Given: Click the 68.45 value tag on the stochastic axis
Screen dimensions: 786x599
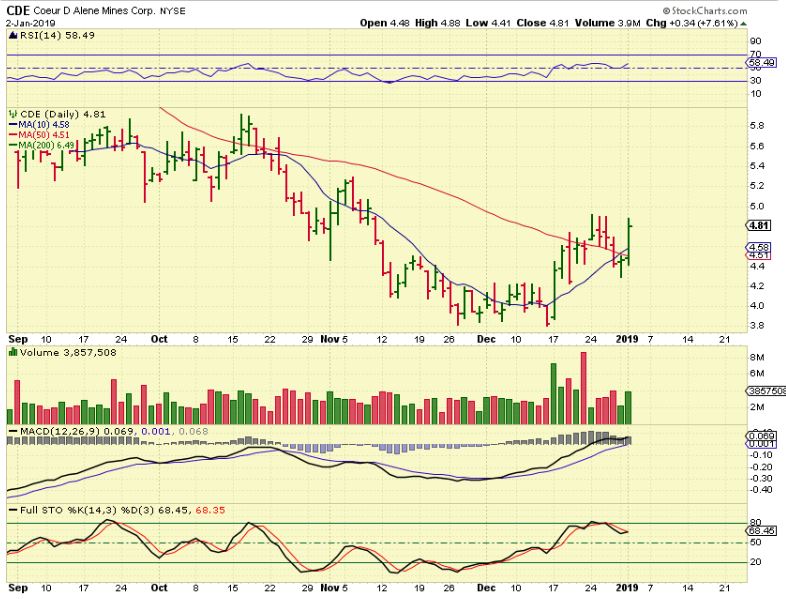Looking at the screenshot, I should point(760,530).
